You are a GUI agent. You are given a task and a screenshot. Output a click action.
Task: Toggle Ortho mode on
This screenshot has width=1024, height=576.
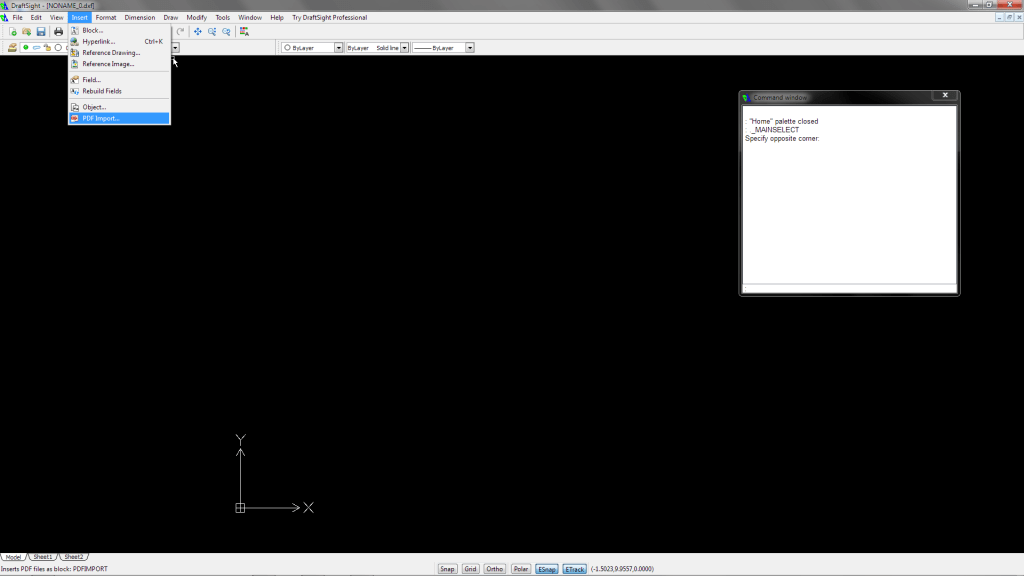click(494, 568)
